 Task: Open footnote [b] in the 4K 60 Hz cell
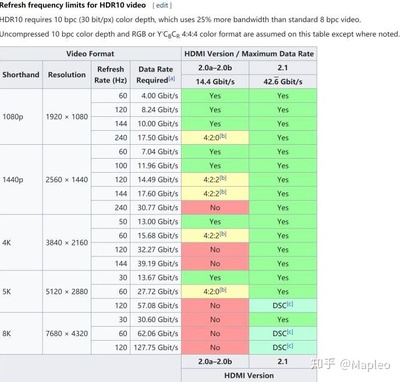[224, 234]
